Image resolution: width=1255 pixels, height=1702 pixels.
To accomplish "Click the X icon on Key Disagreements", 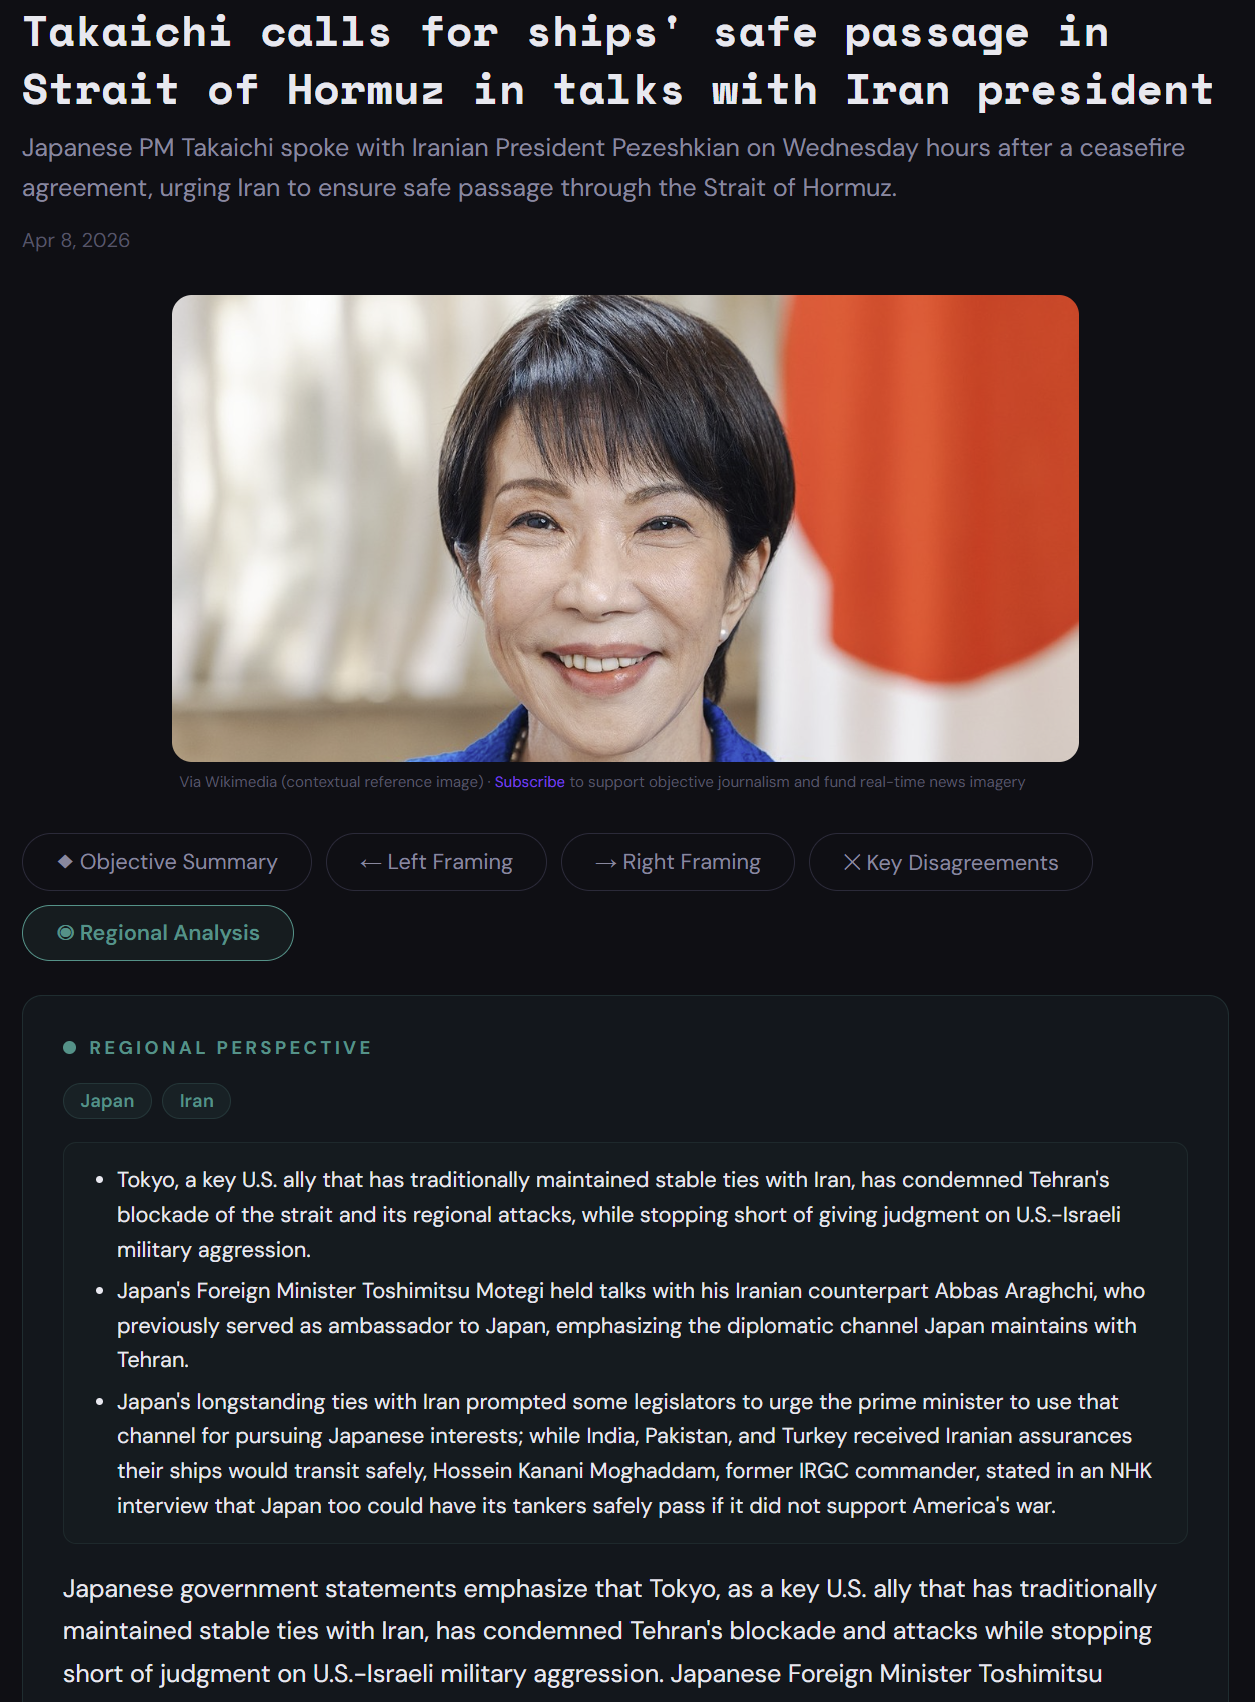I will click(x=852, y=862).
